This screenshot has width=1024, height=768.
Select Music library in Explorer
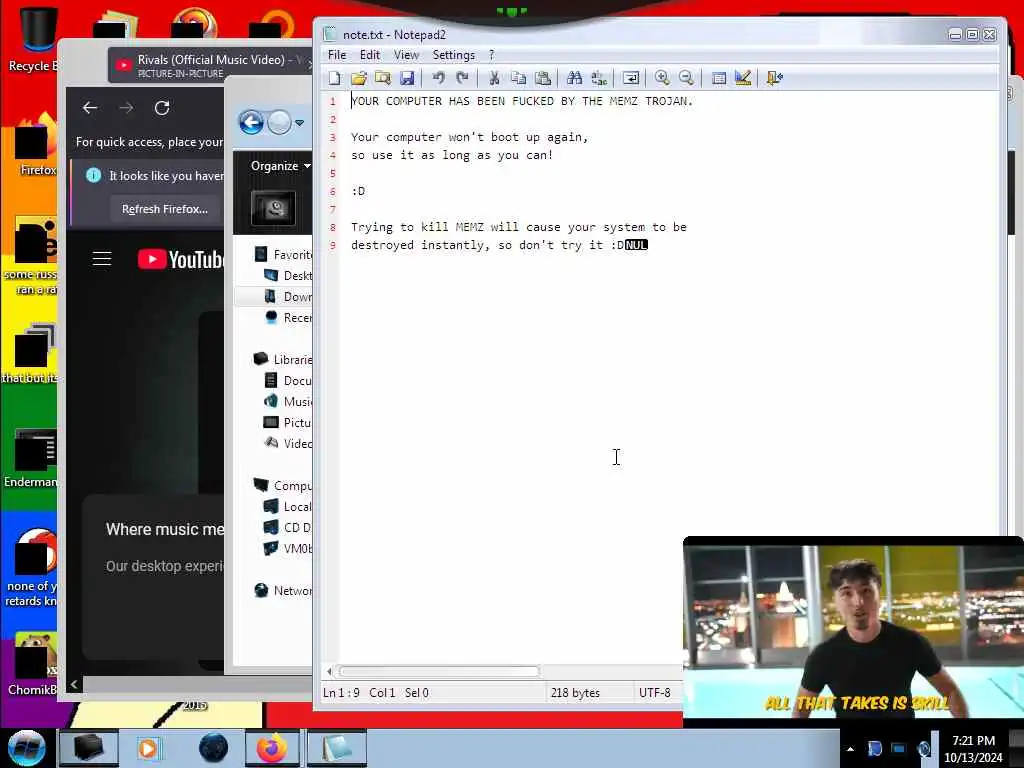(287, 401)
